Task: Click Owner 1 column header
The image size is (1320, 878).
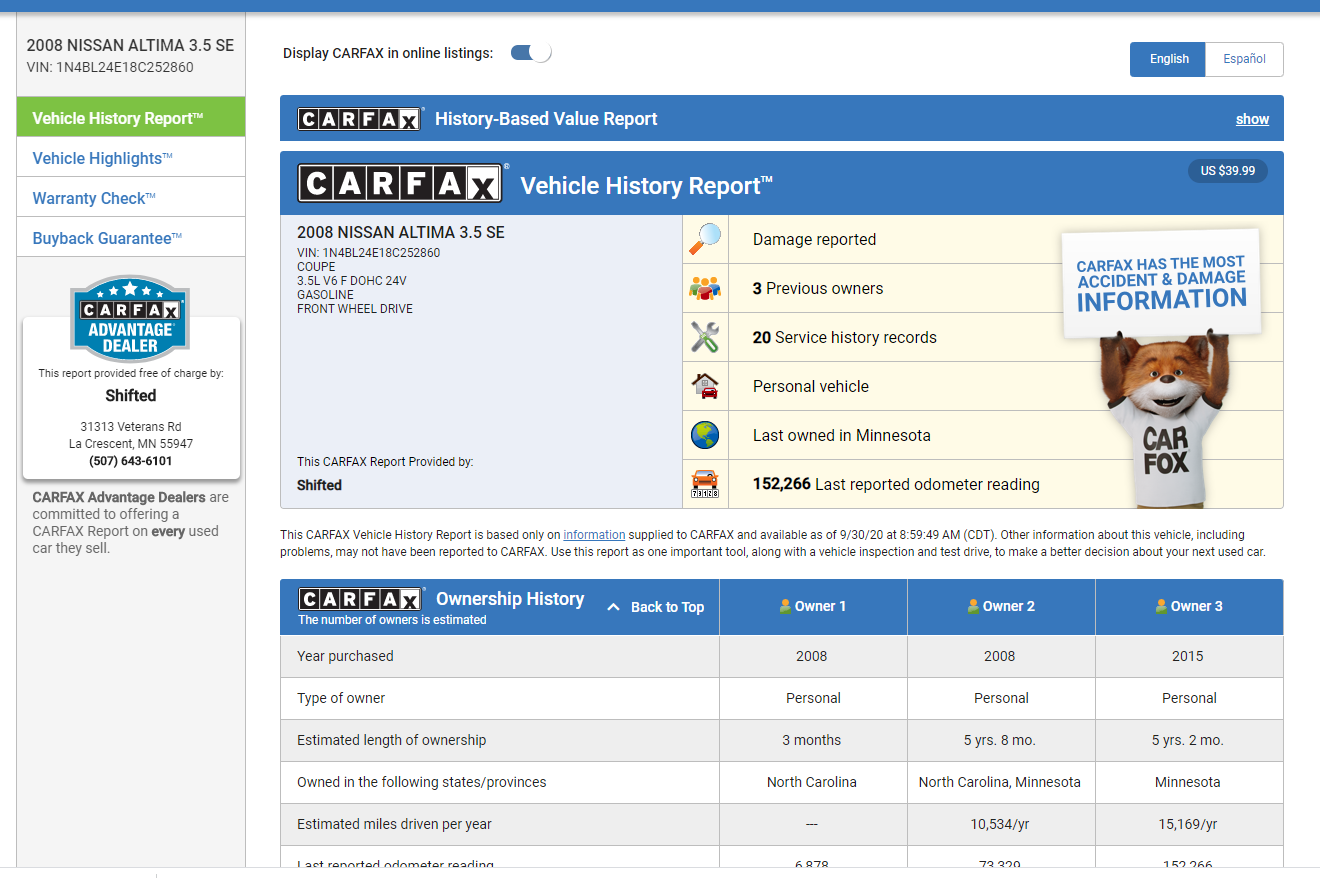Action: tap(813, 607)
